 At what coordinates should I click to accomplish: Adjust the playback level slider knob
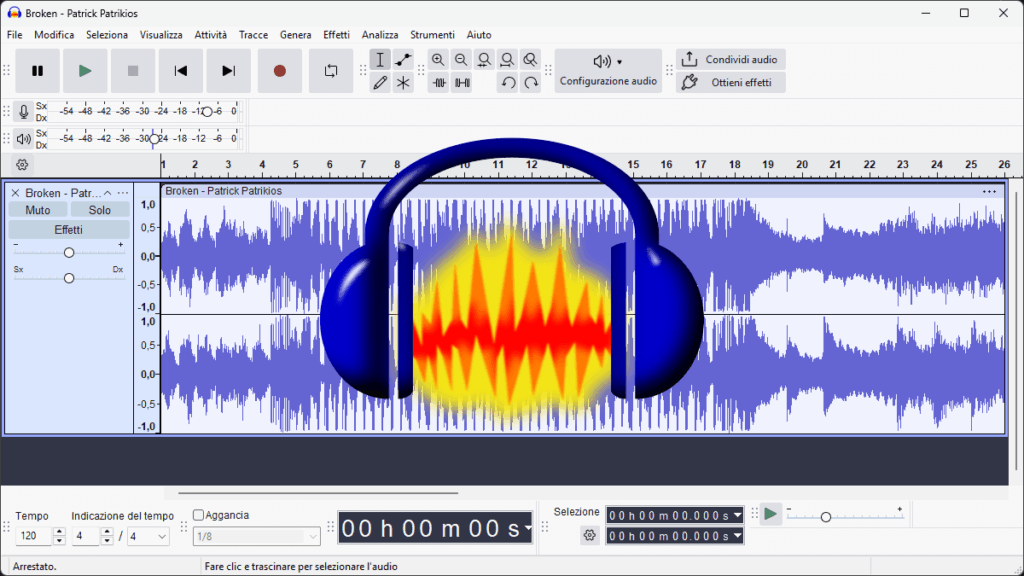pyautogui.click(x=154, y=138)
